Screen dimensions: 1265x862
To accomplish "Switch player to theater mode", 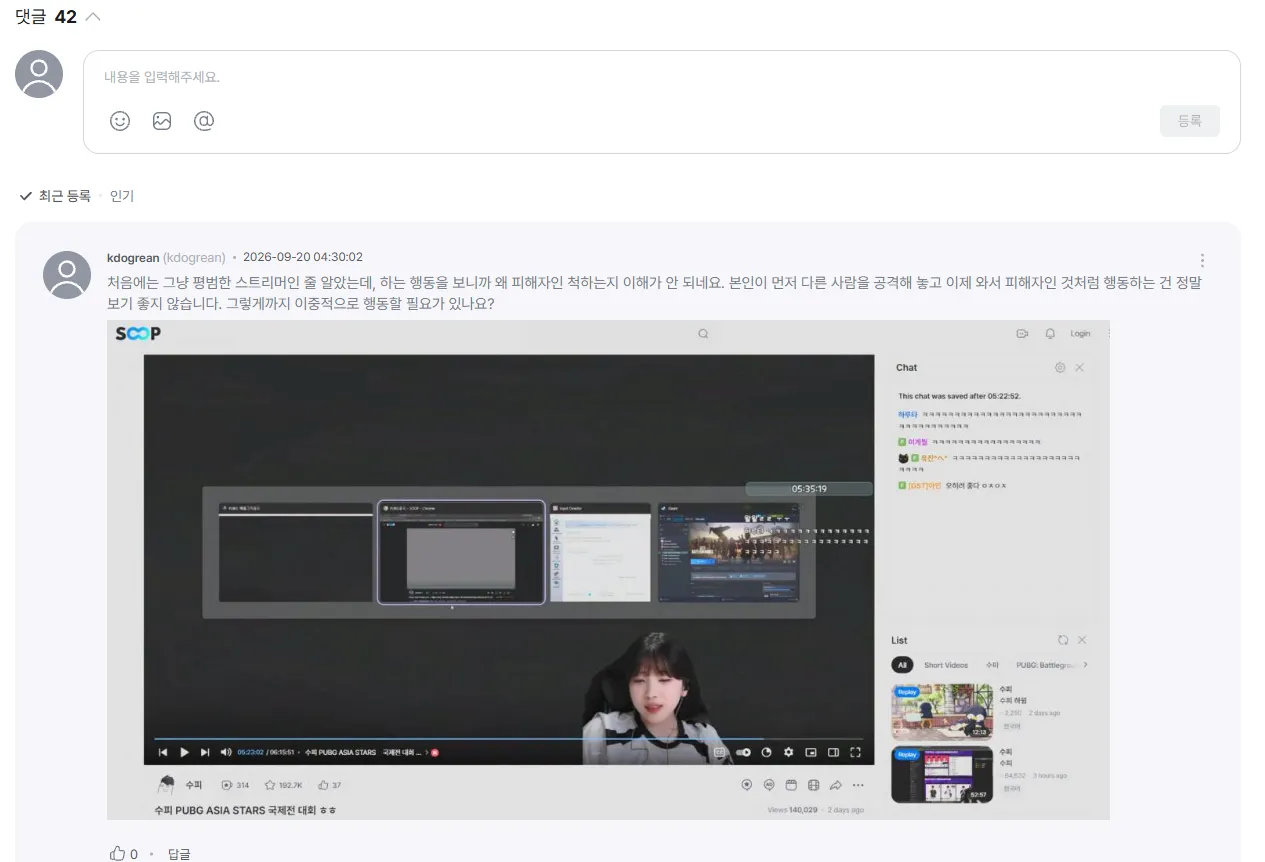I will pos(833,752).
